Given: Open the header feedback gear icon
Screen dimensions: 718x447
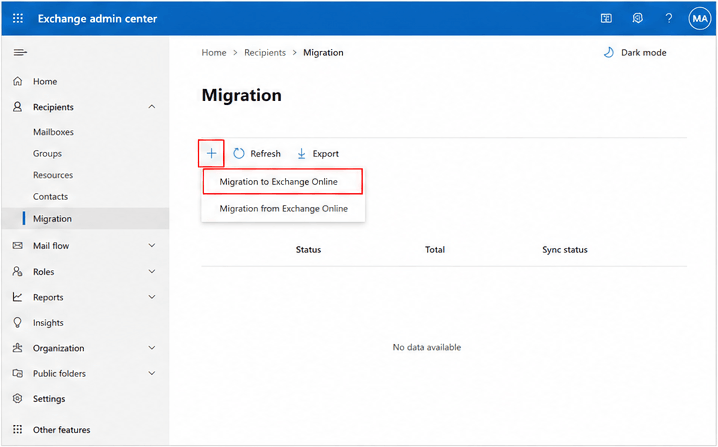Looking at the screenshot, I should point(637,18).
